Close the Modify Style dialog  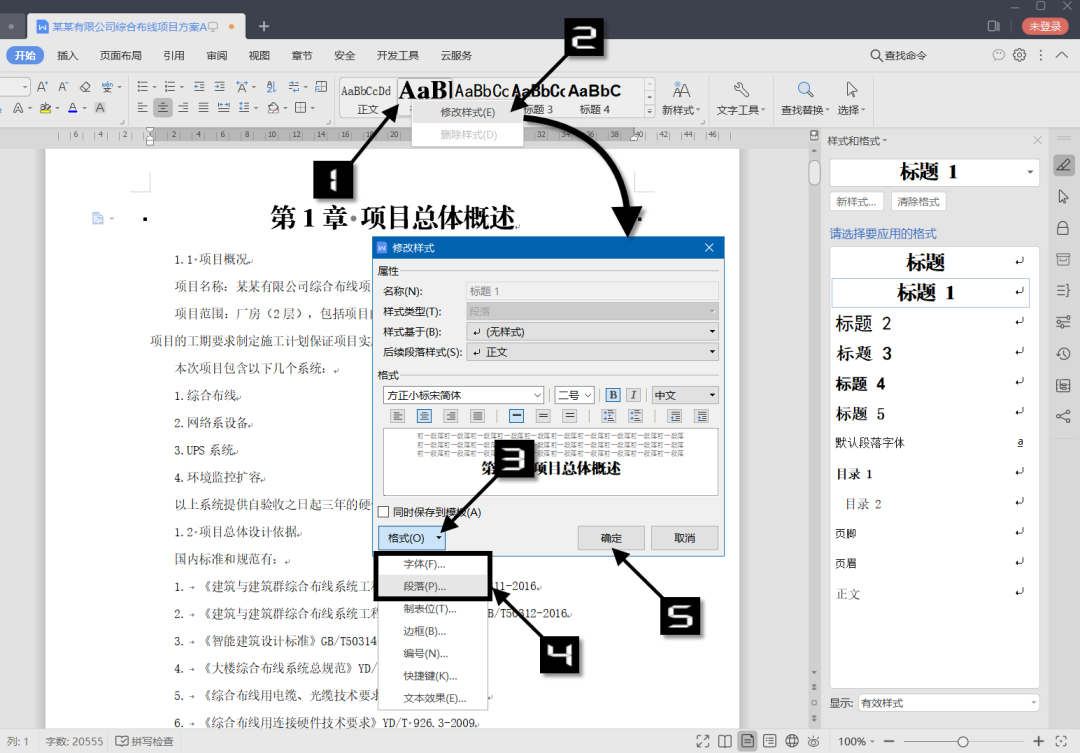709,247
